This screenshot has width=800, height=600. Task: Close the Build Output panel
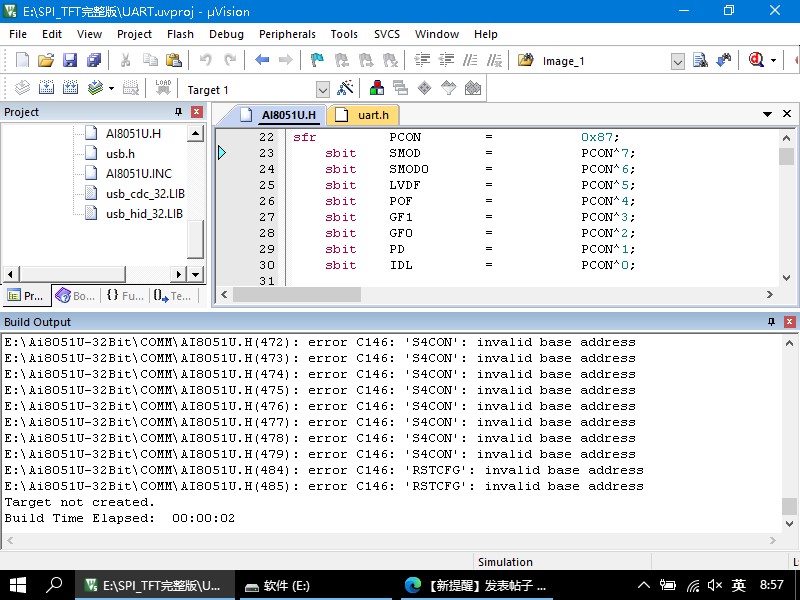(789, 321)
